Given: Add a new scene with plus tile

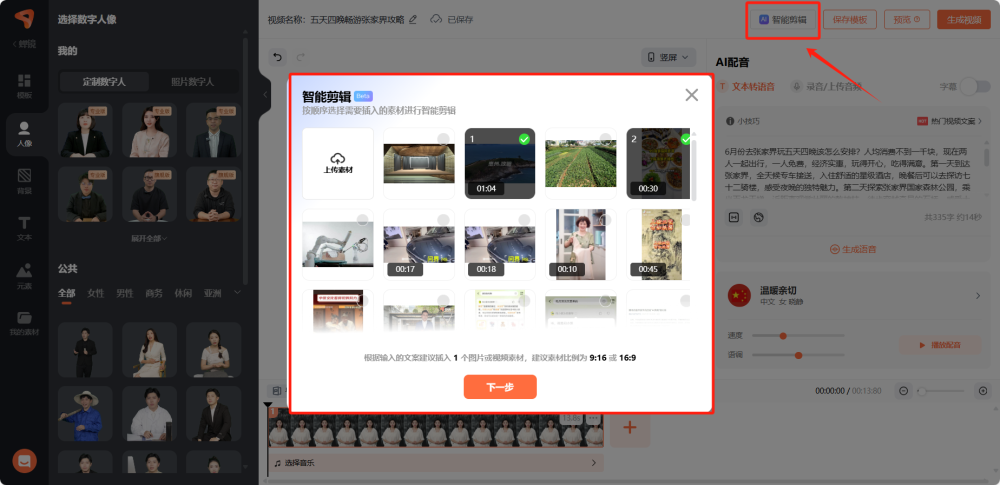Looking at the screenshot, I should (x=630, y=428).
